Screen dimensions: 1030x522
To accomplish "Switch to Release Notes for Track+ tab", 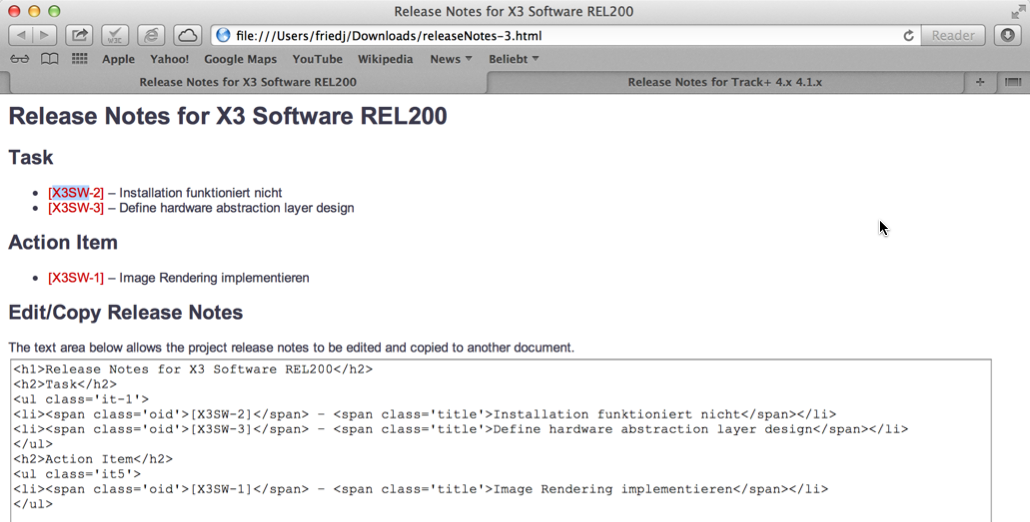I will click(x=725, y=82).
